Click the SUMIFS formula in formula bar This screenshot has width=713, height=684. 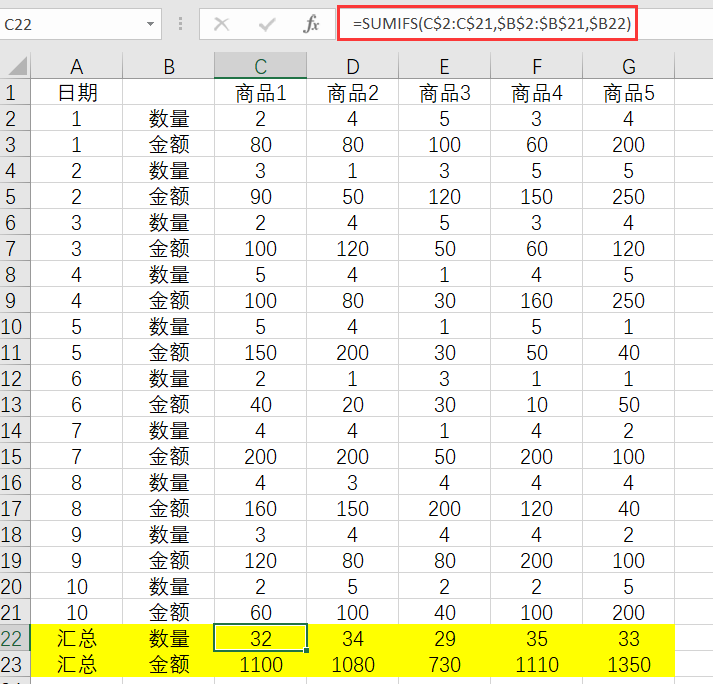[492, 24]
